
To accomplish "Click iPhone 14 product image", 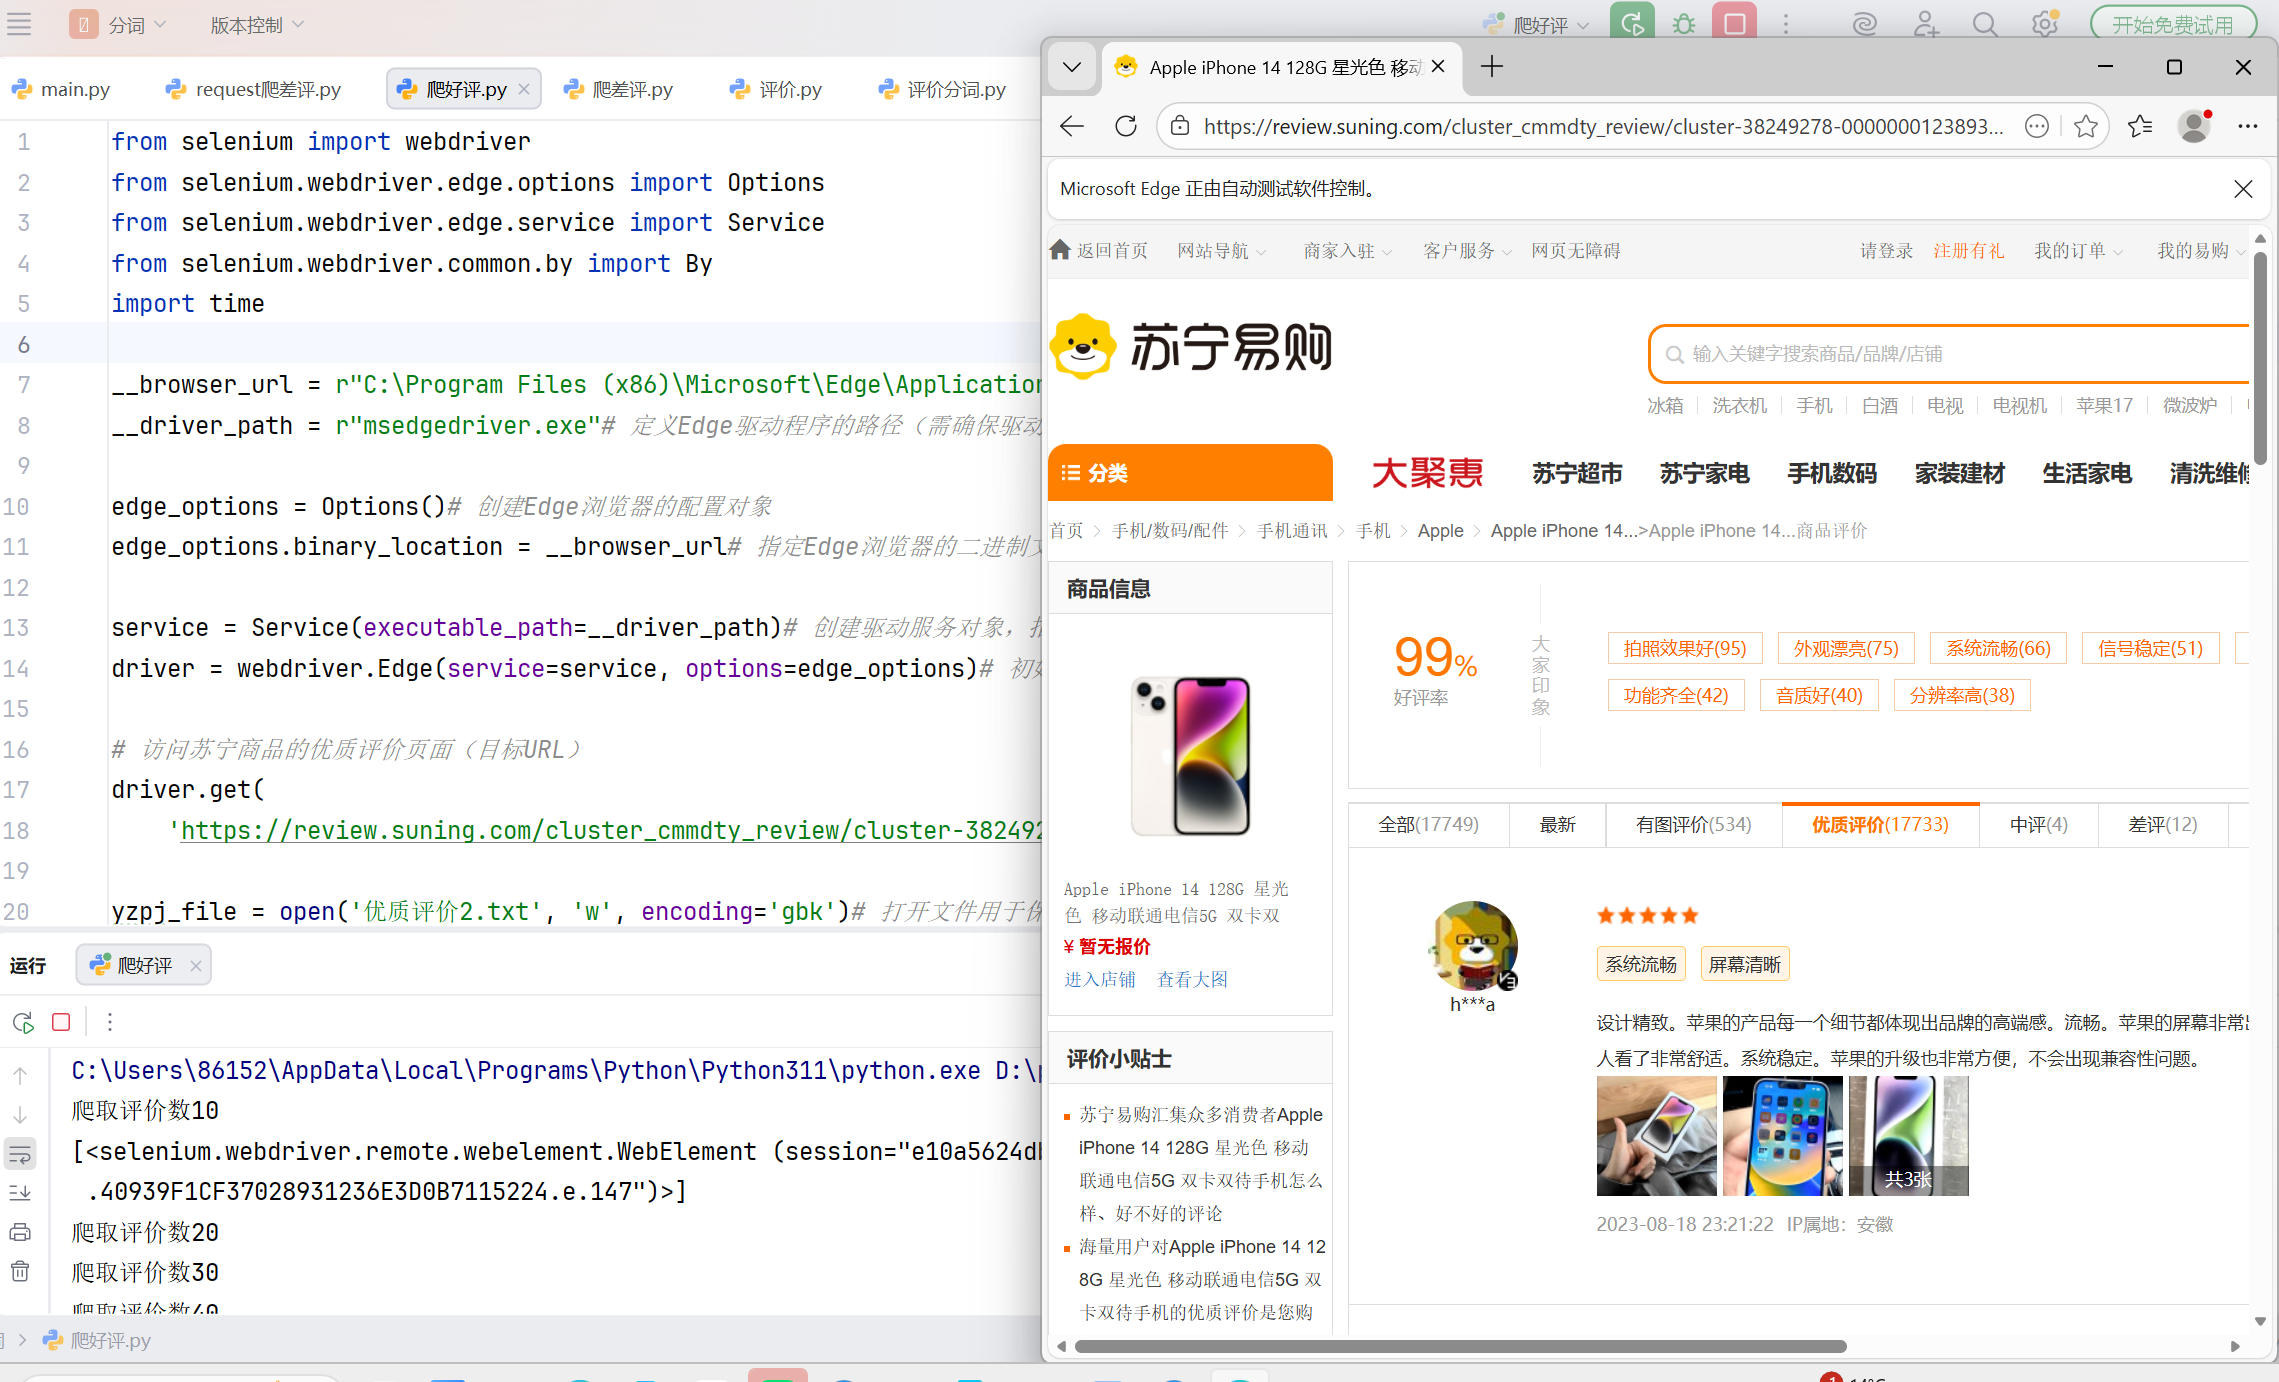I will click(1191, 757).
